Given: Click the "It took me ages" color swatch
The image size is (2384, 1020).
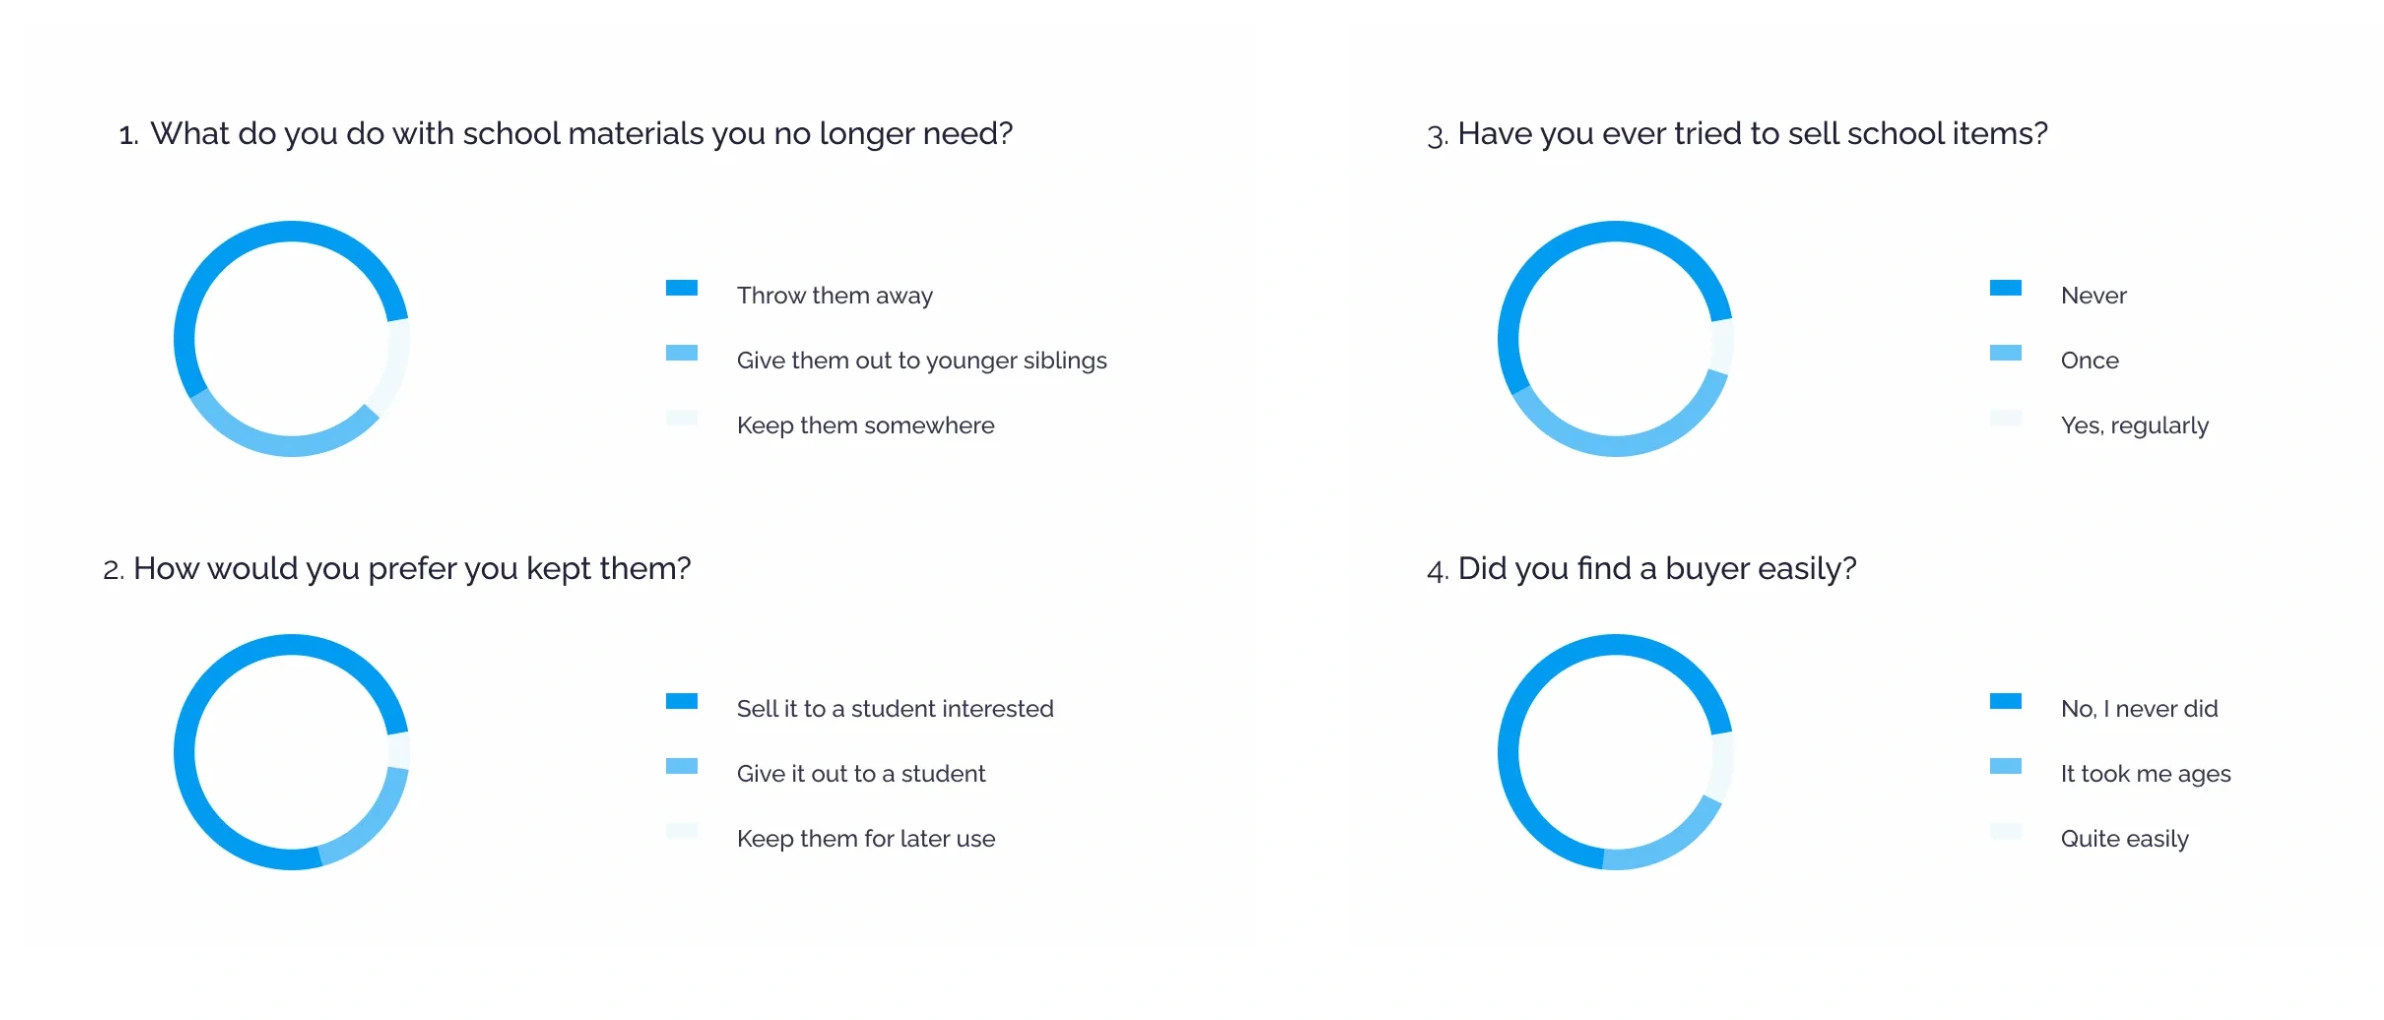Looking at the screenshot, I should click(x=2005, y=766).
